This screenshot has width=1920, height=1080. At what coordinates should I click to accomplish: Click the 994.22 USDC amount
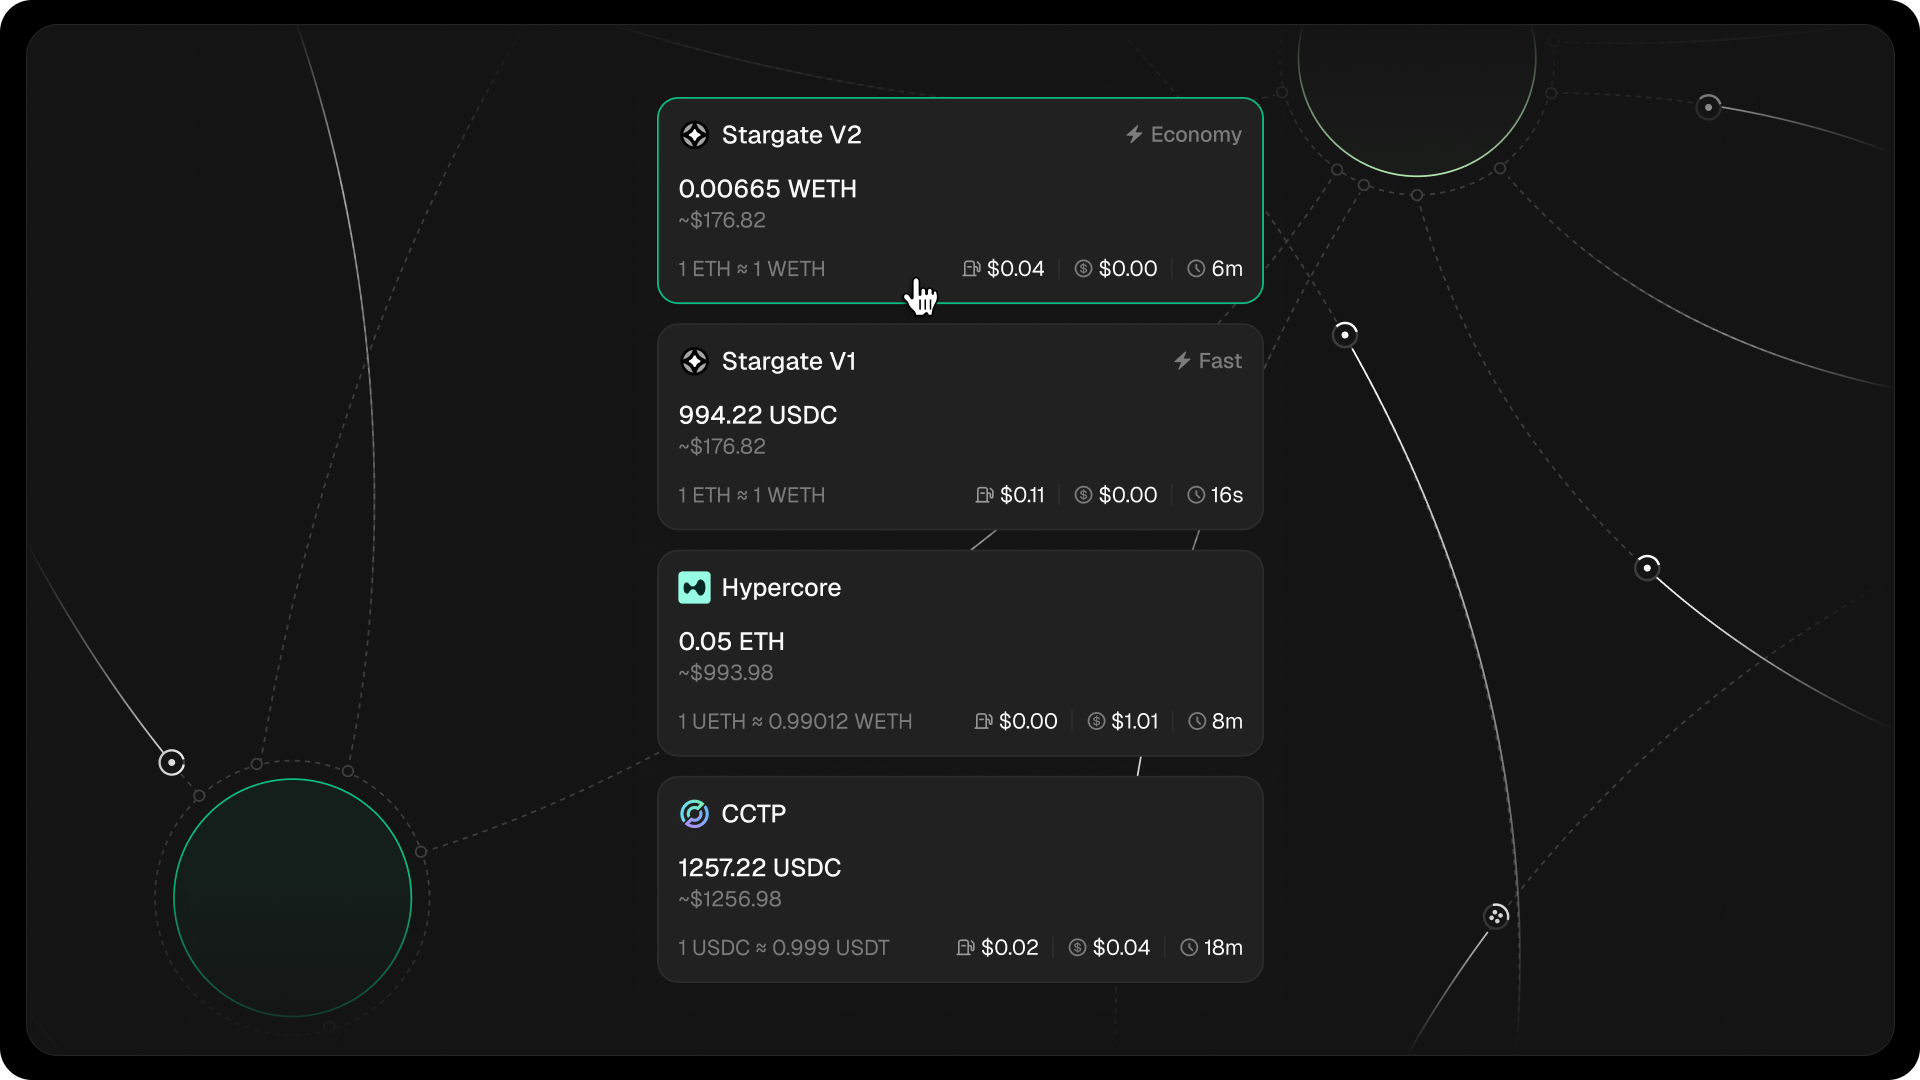(x=757, y=415)
